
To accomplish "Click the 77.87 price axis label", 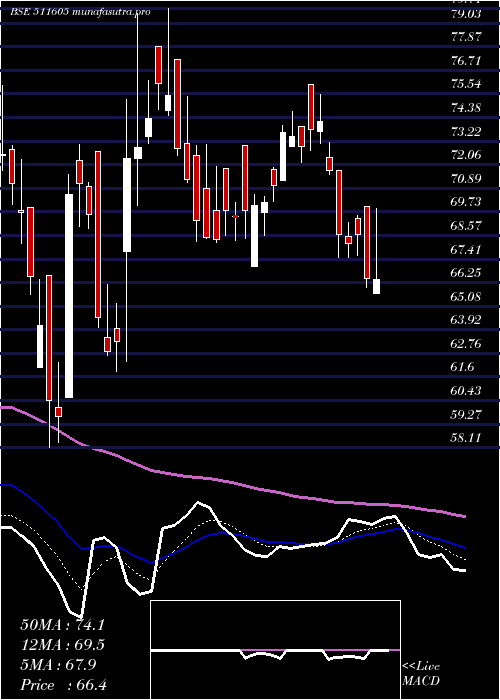I will (x=466, y=37).
